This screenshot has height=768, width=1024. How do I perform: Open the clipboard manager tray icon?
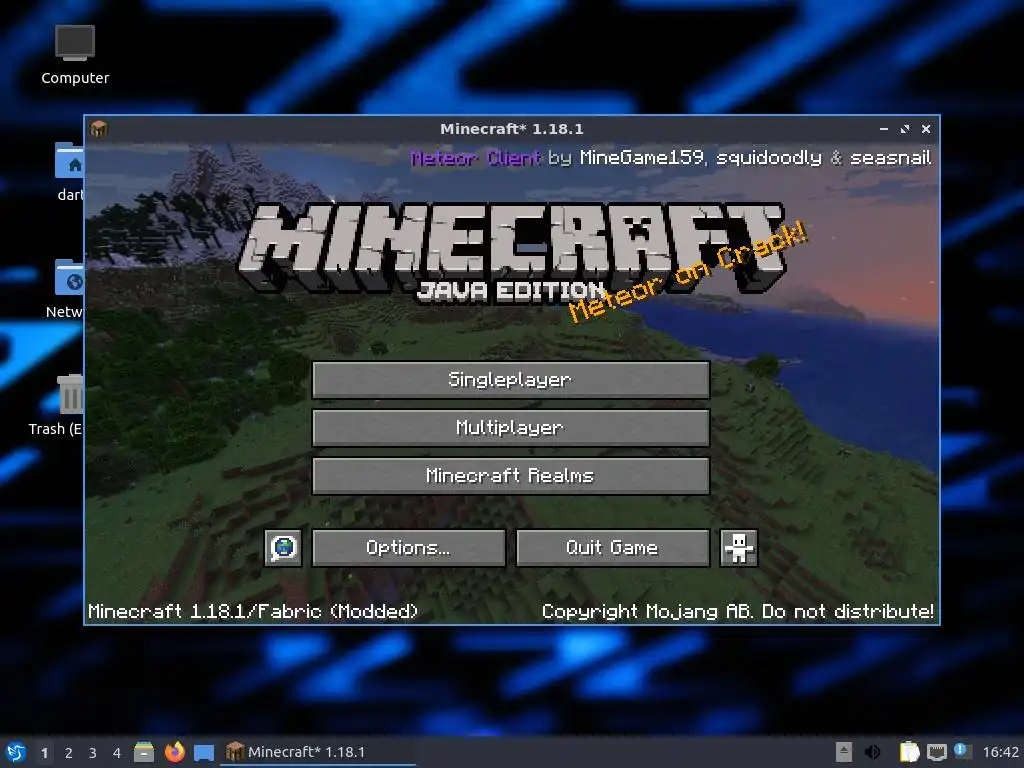point(909,752)
